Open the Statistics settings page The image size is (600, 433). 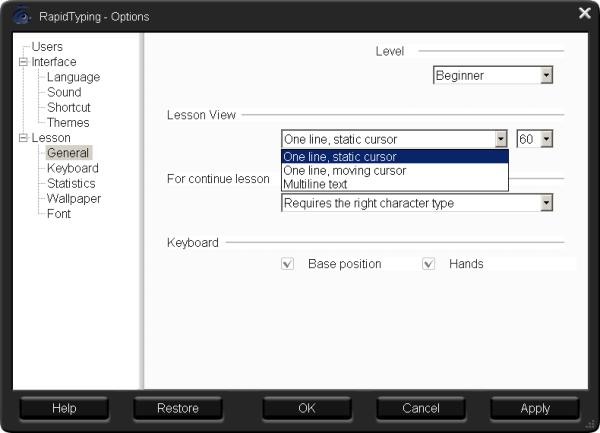click(71, 183)
